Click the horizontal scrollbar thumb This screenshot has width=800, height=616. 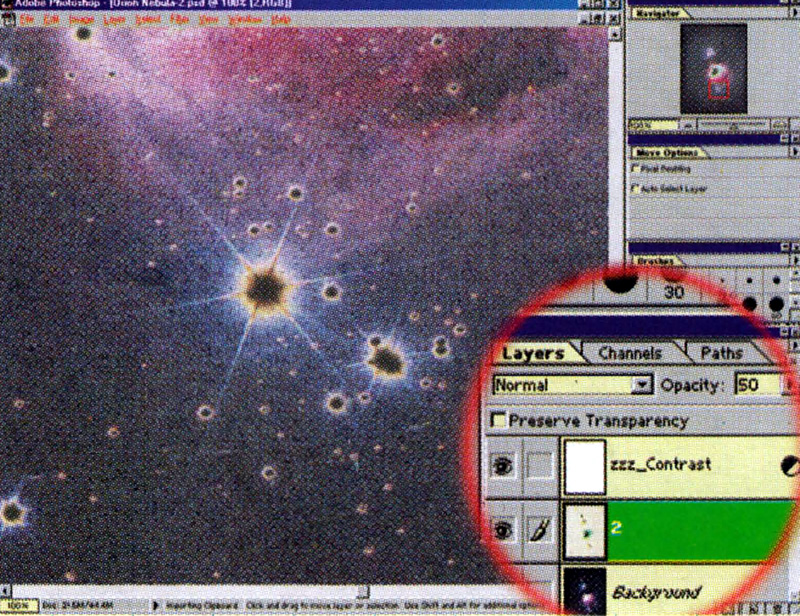coord(363,592)
